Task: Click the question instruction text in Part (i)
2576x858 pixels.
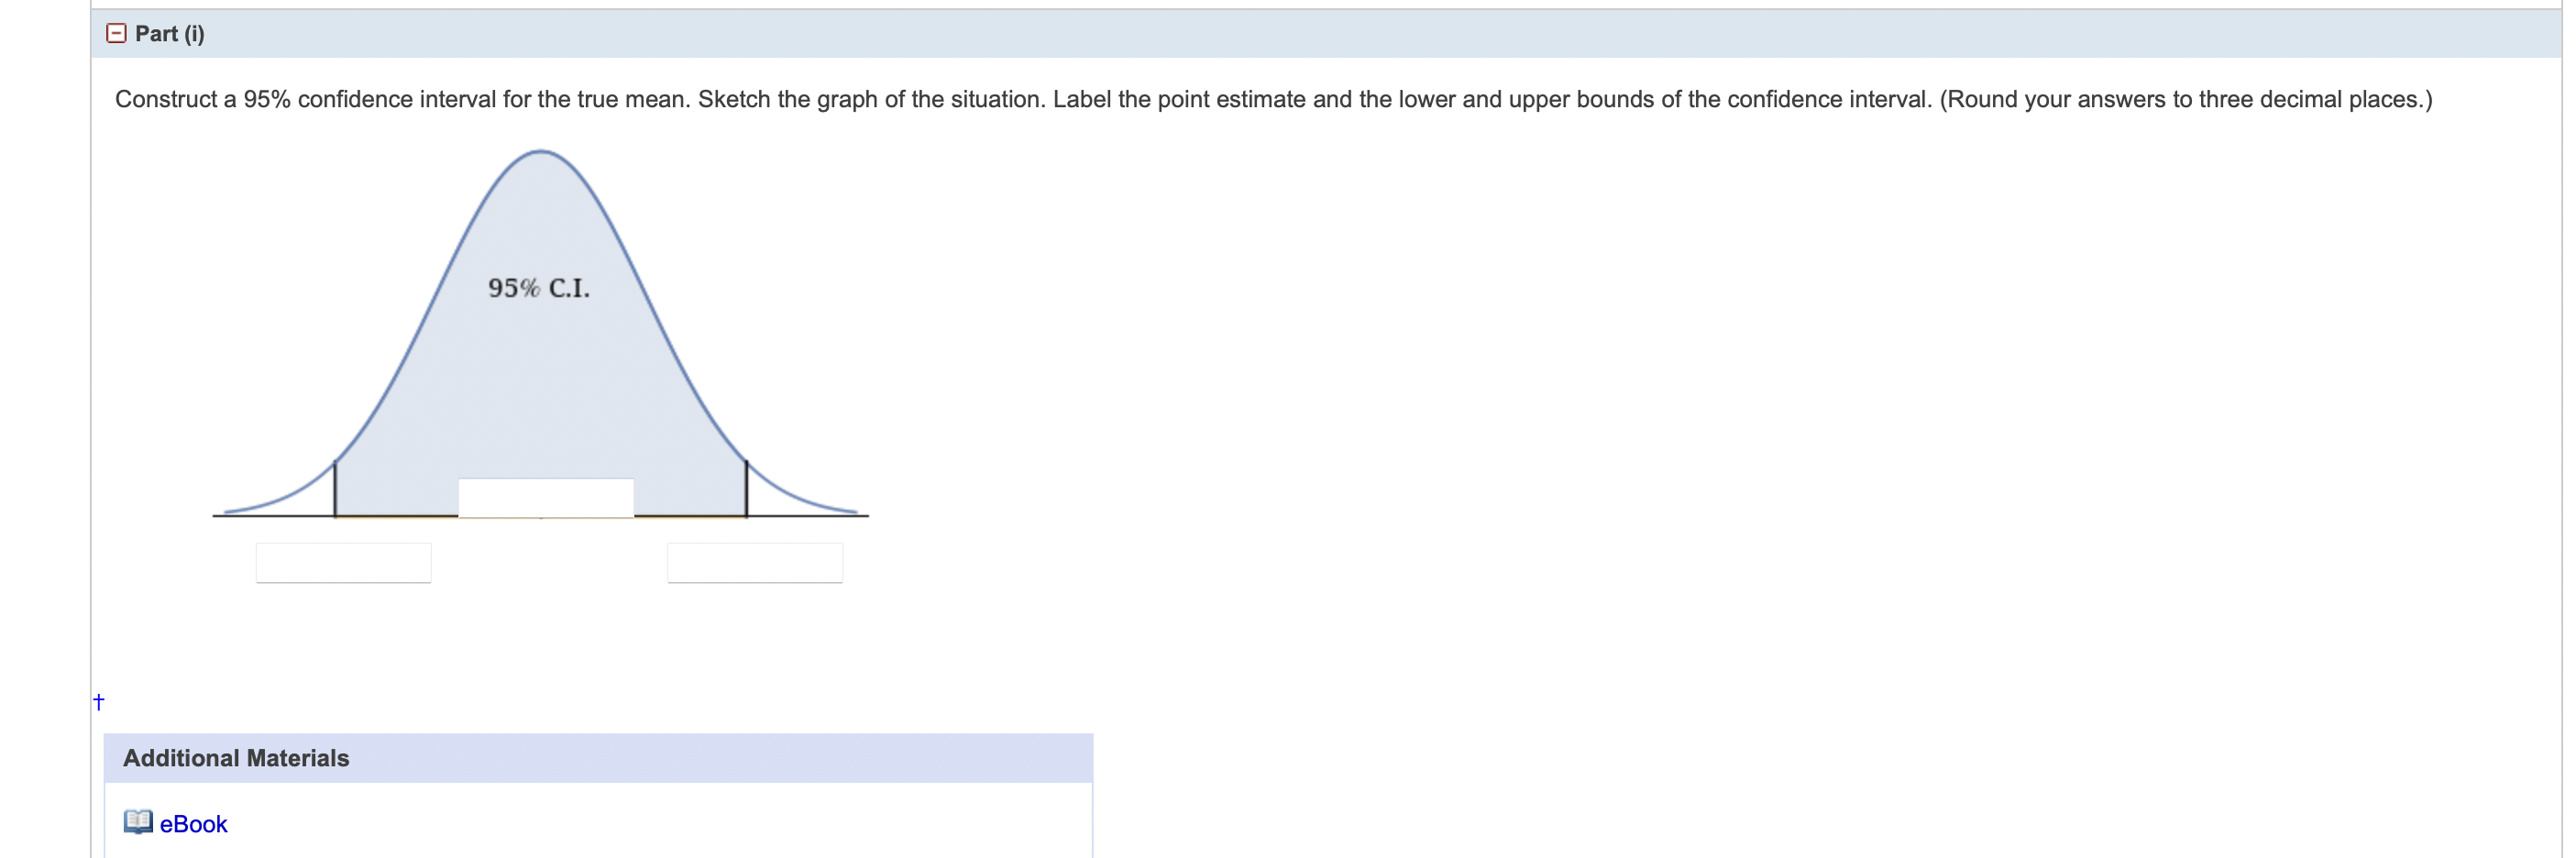Action: [x=1273, y=99]
